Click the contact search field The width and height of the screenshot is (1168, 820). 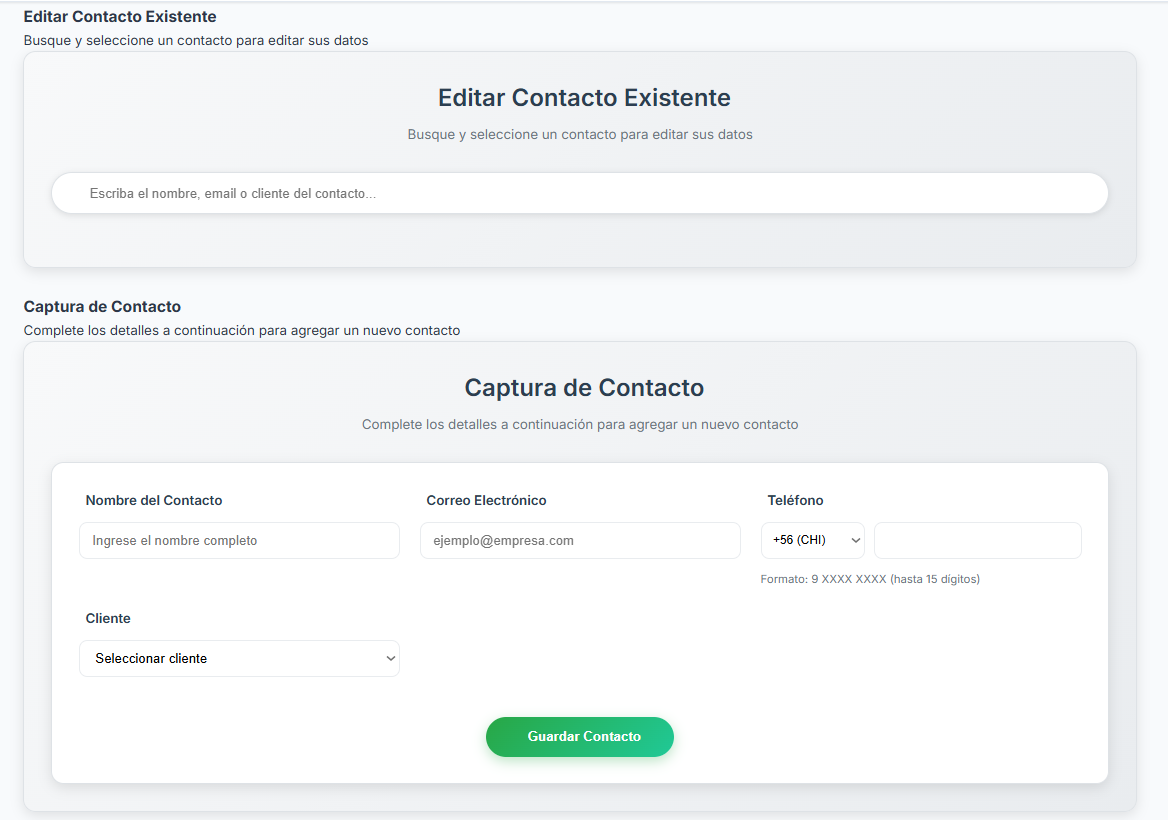[579, 193]
